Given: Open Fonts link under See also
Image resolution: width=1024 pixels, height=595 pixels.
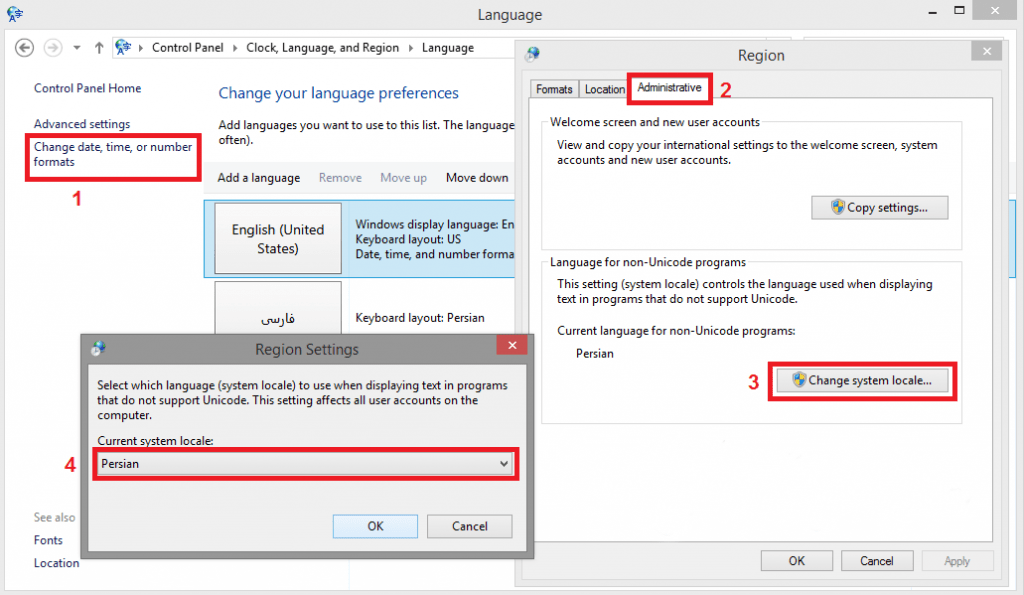Looking at the screenshot, I should point(48,540).
